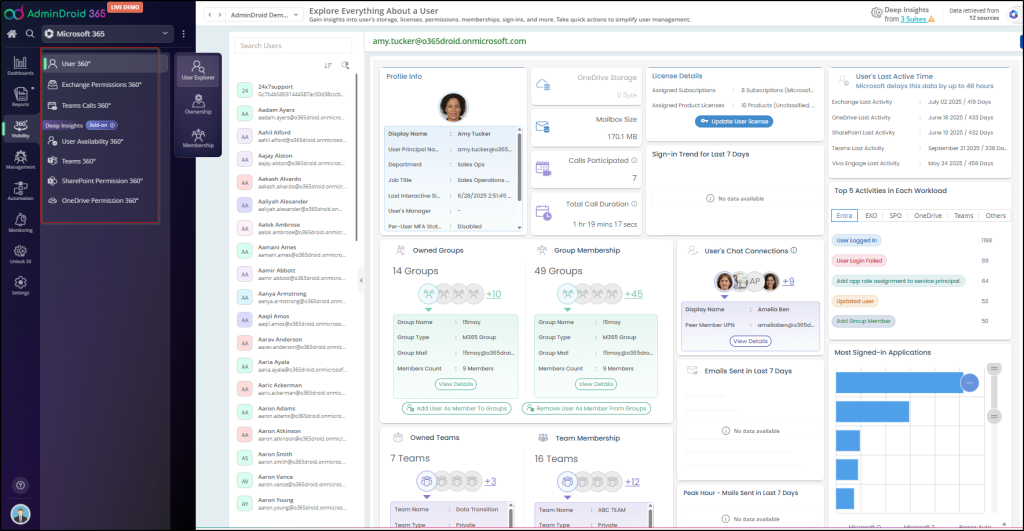Click info icon next to Total Call Duration
Screen dimensions: 1024x531
coord(634,204)
